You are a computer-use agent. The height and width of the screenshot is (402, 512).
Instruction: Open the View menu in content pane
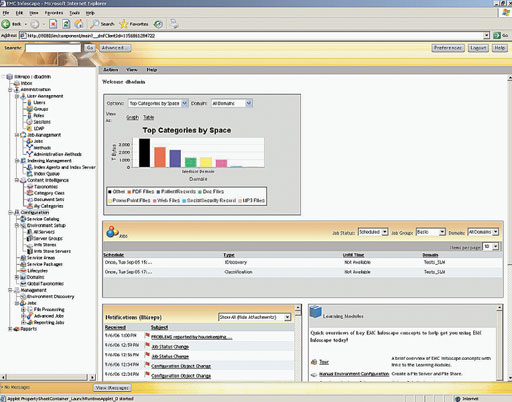click(x=132, y=70)
